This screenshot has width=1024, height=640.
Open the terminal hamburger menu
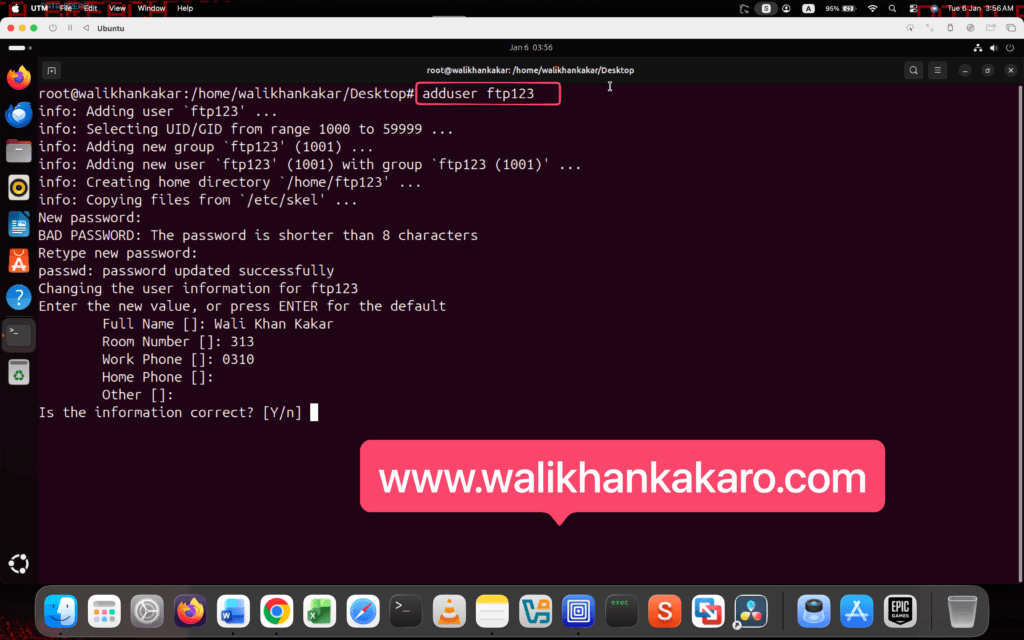click(x=937, y=70)
